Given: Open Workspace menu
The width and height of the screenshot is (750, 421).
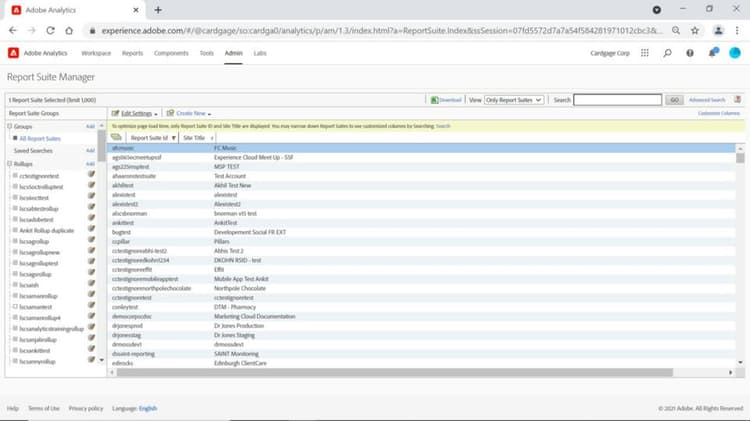Looking at the screenshot, I should click(96, 53).
